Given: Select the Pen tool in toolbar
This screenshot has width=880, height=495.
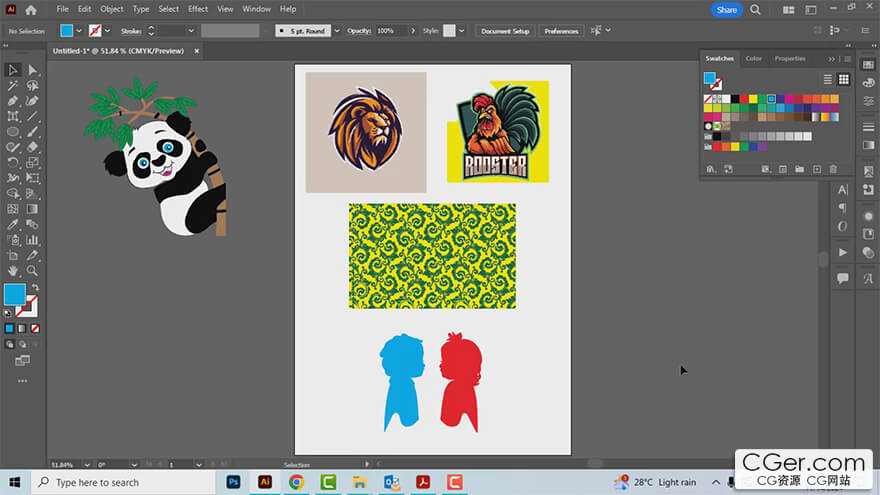Looking at the screenshot, I should coord(13,101).
